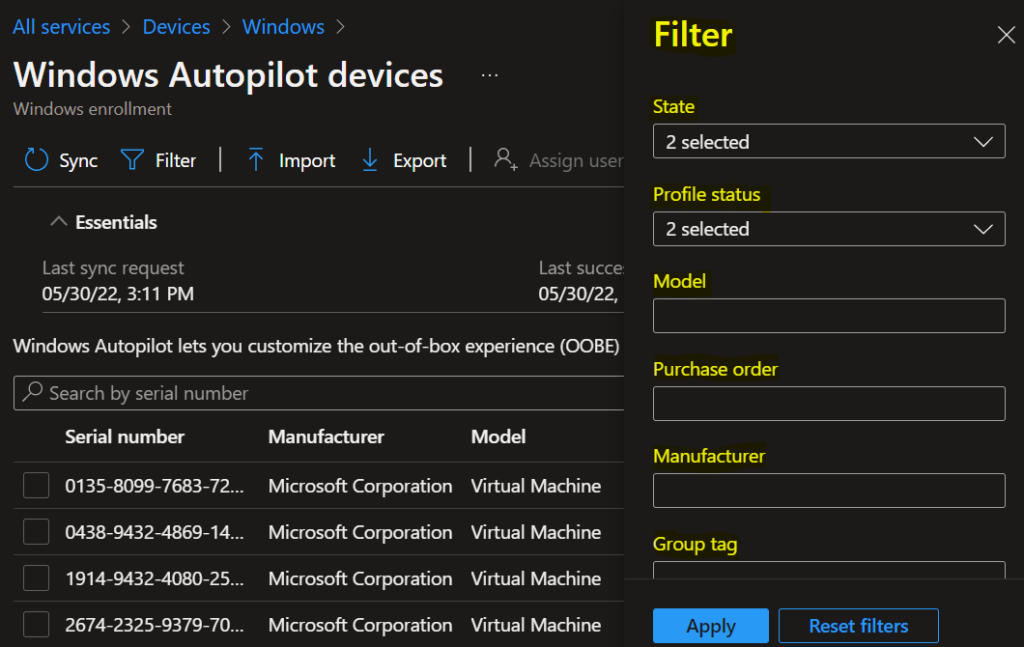The width and height of the screenshot is (1024, 647).
Task: Collapse the Essentials section
Action: (59, 222)
